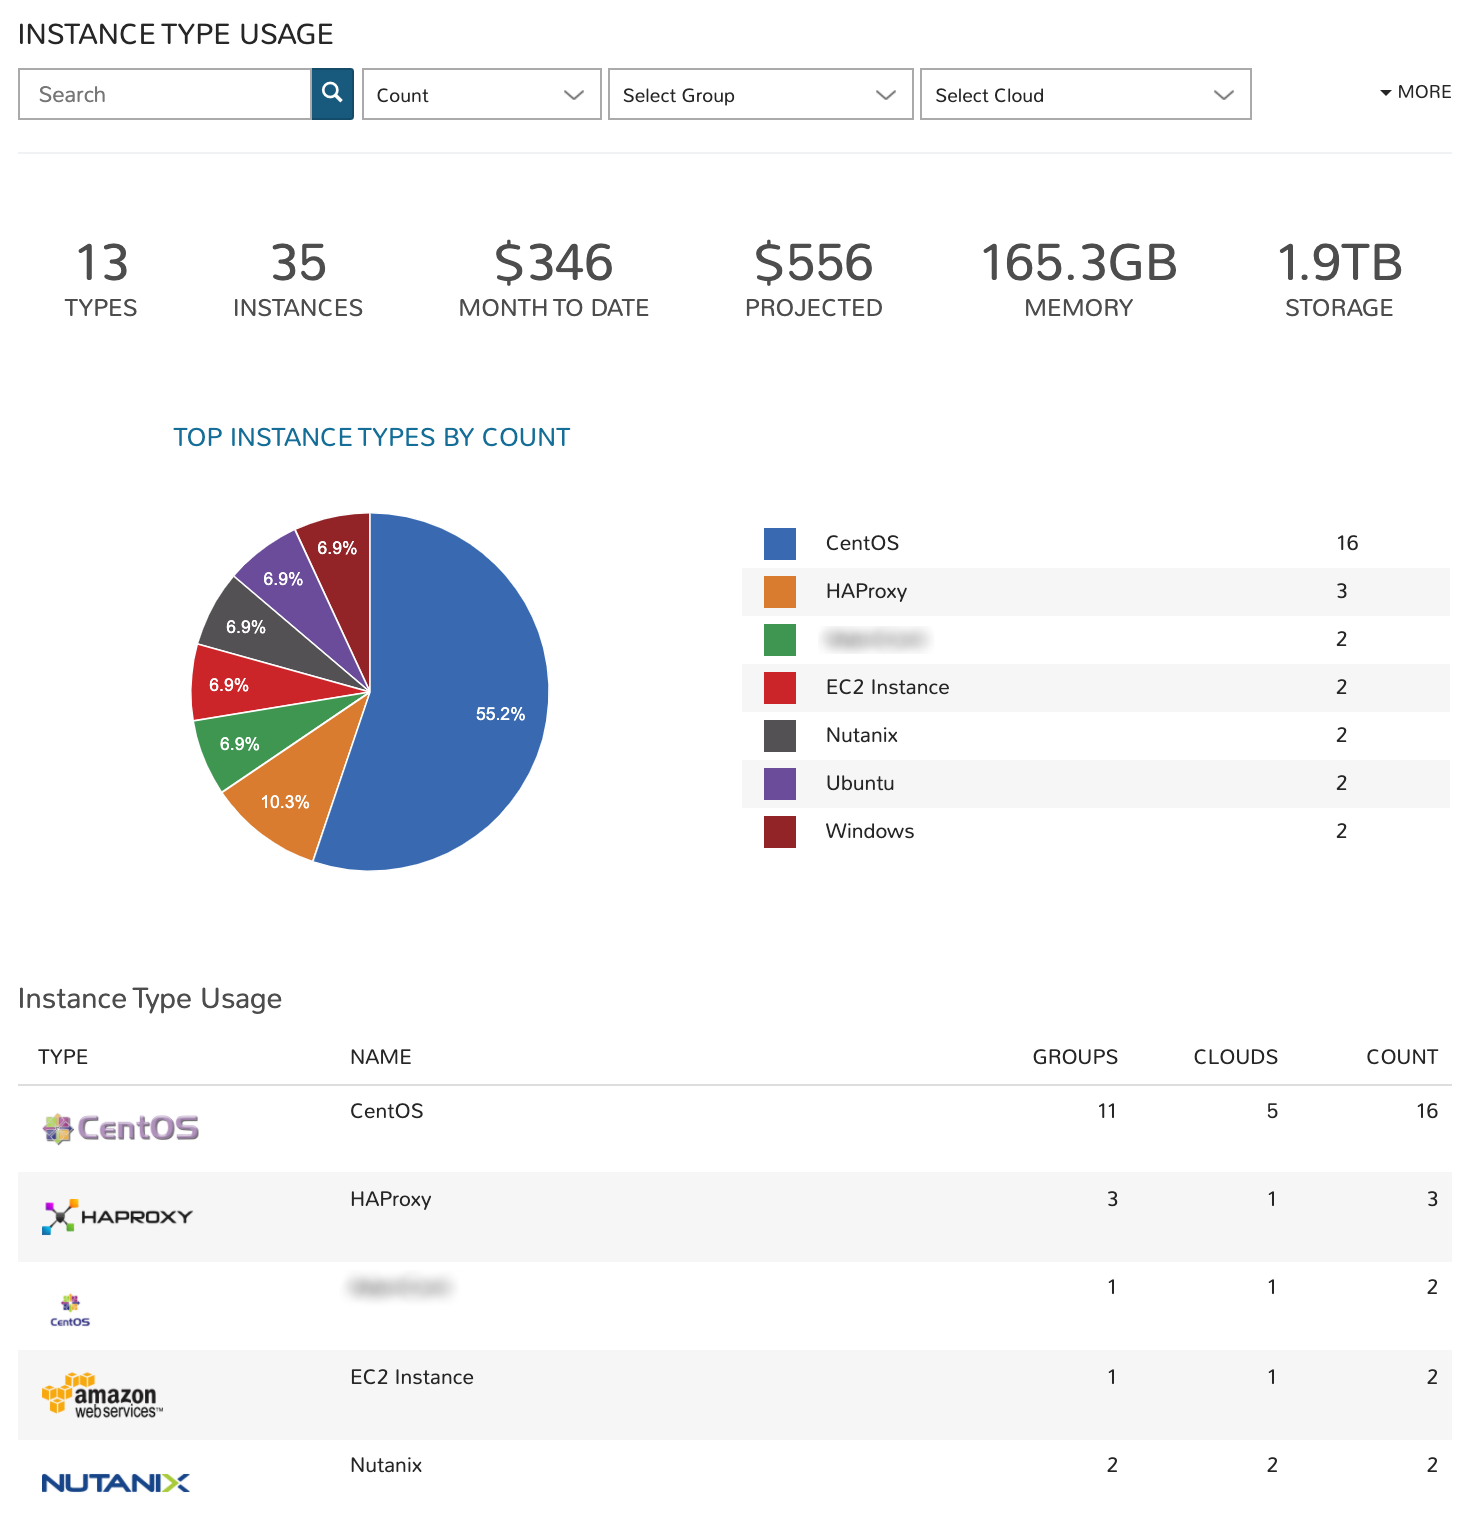Click the small CentOS icon in third row
This screenshot has width=1472, height=1522.
click(x=70, y=1309)
